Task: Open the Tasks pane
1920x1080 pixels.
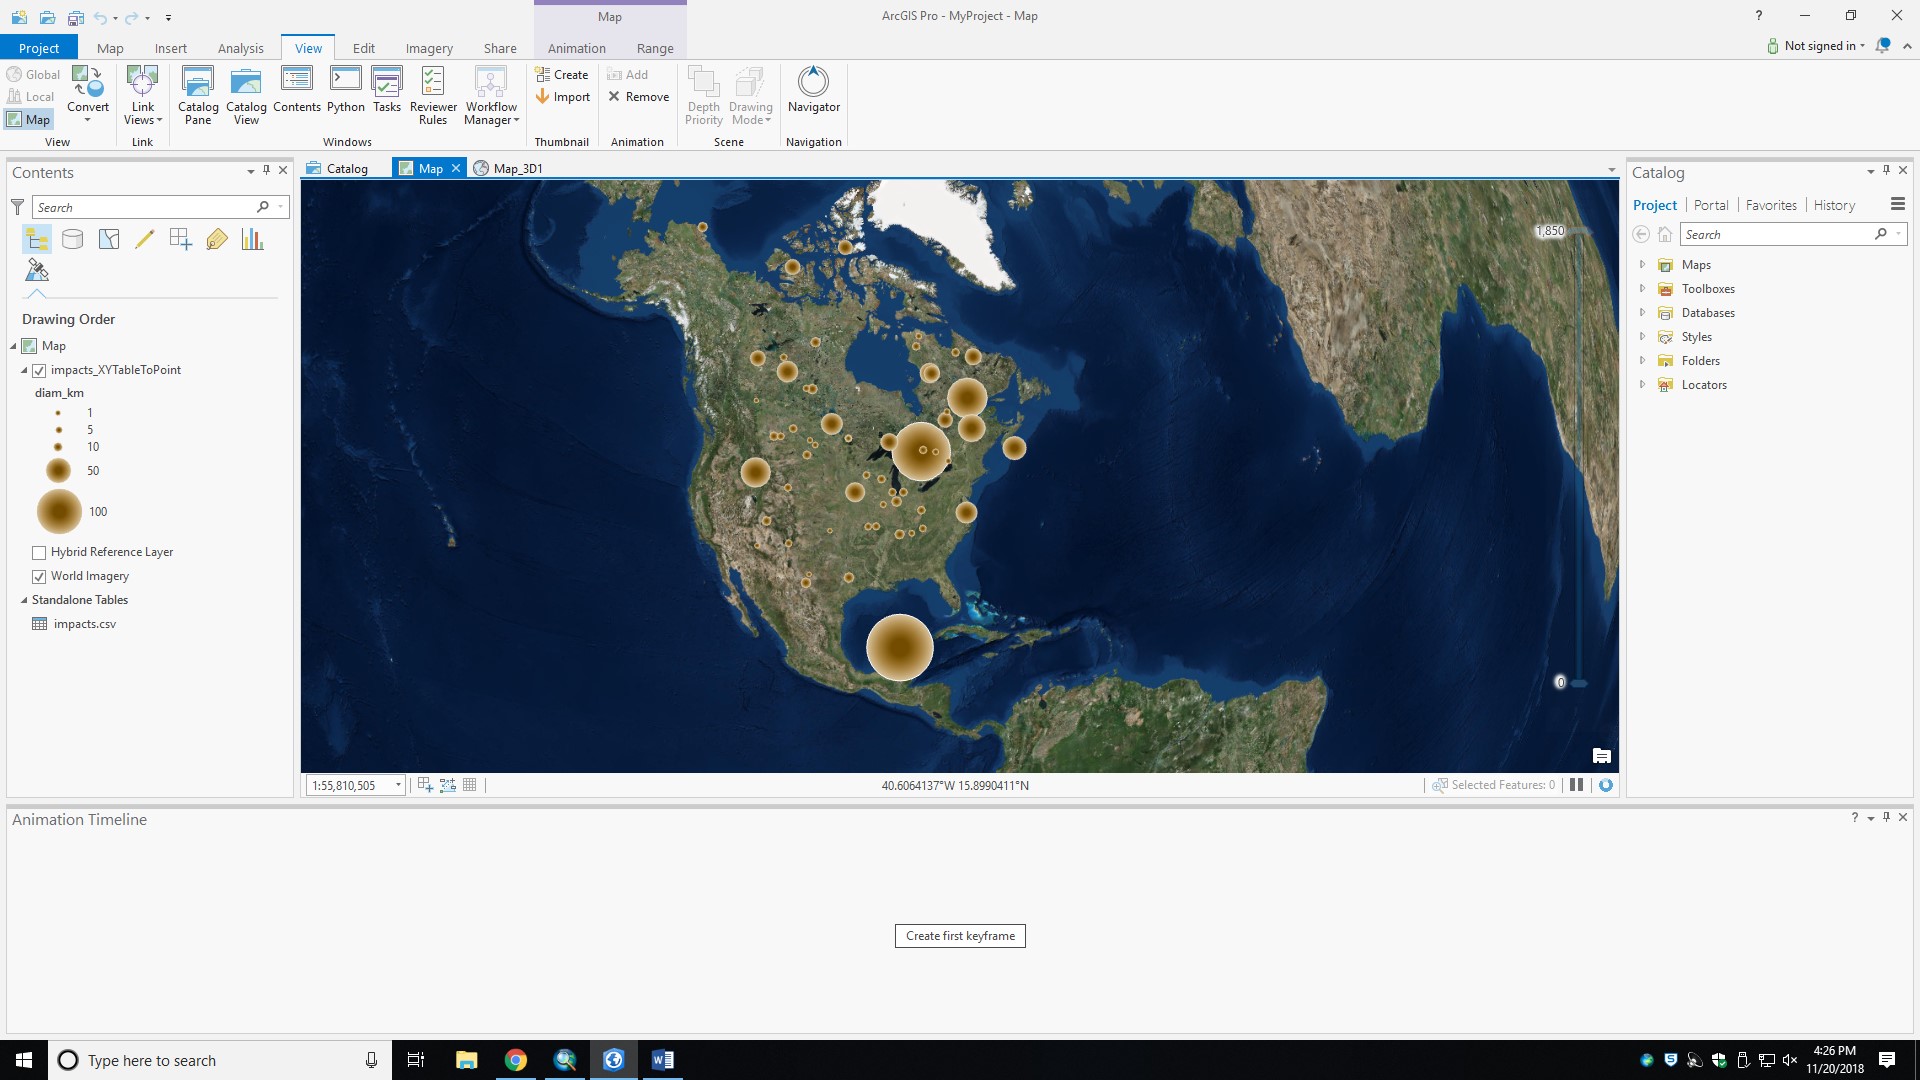Action: click(387, 95)
